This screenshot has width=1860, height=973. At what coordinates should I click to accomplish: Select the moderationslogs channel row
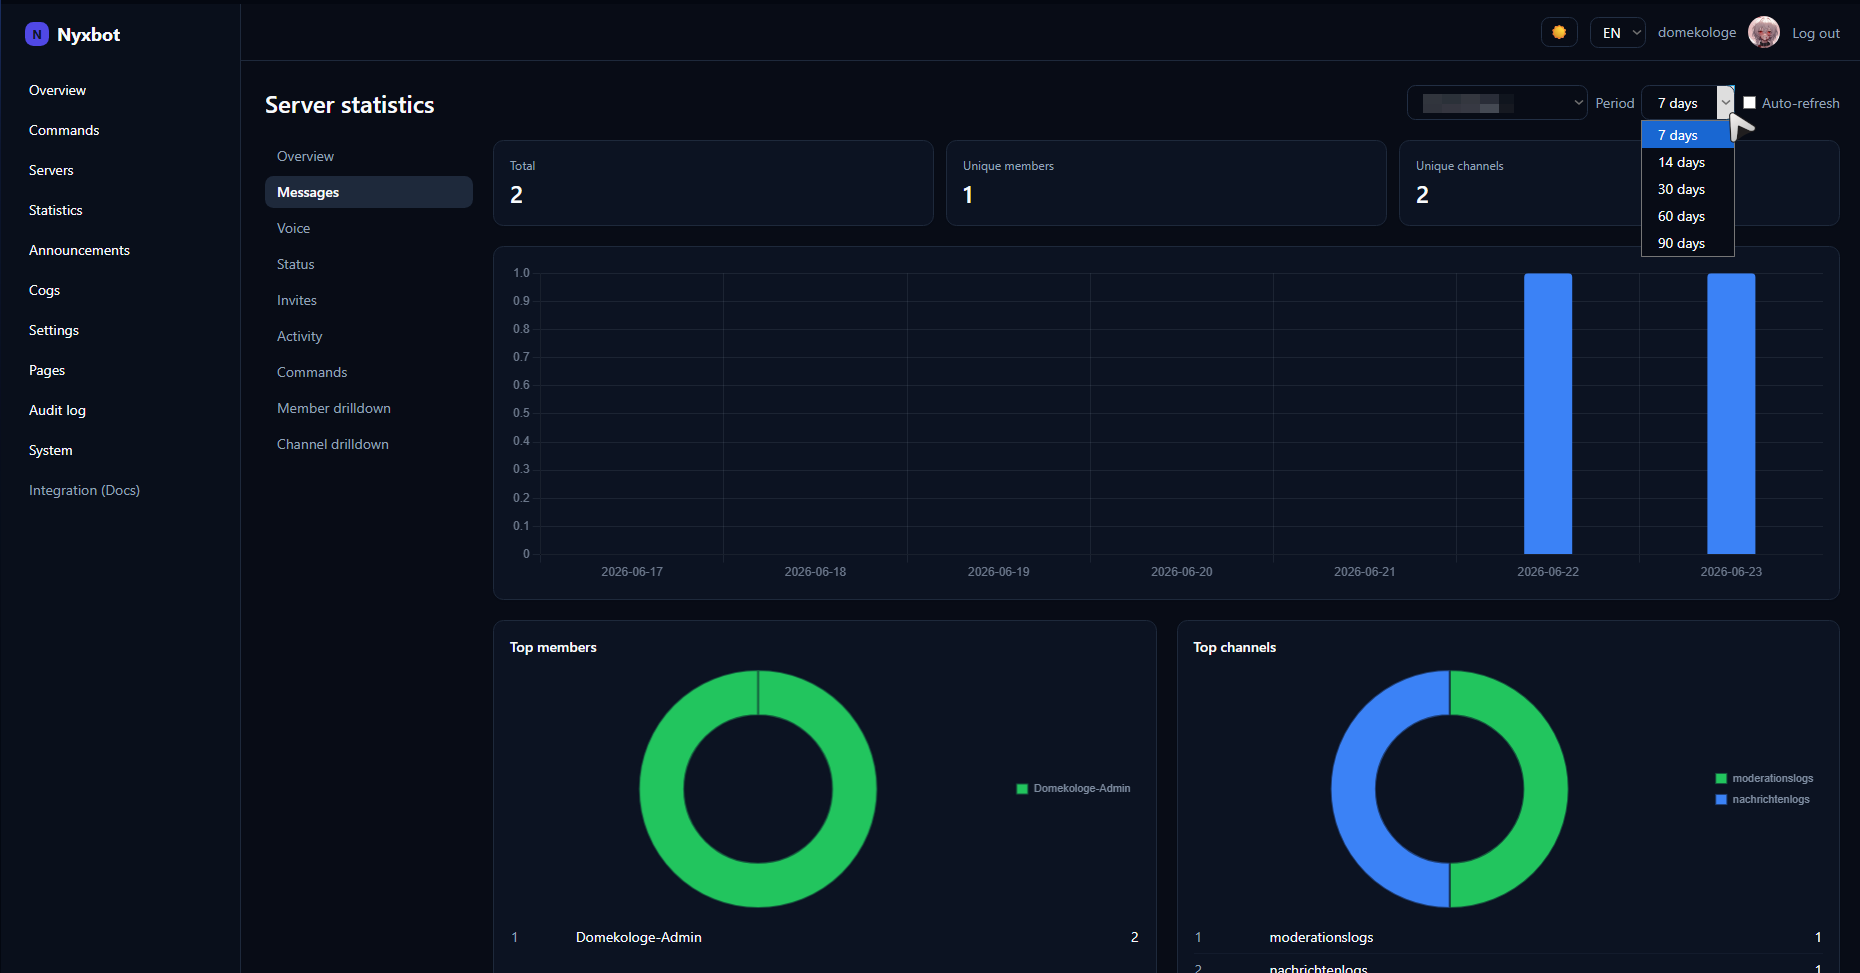(1508, 937)
